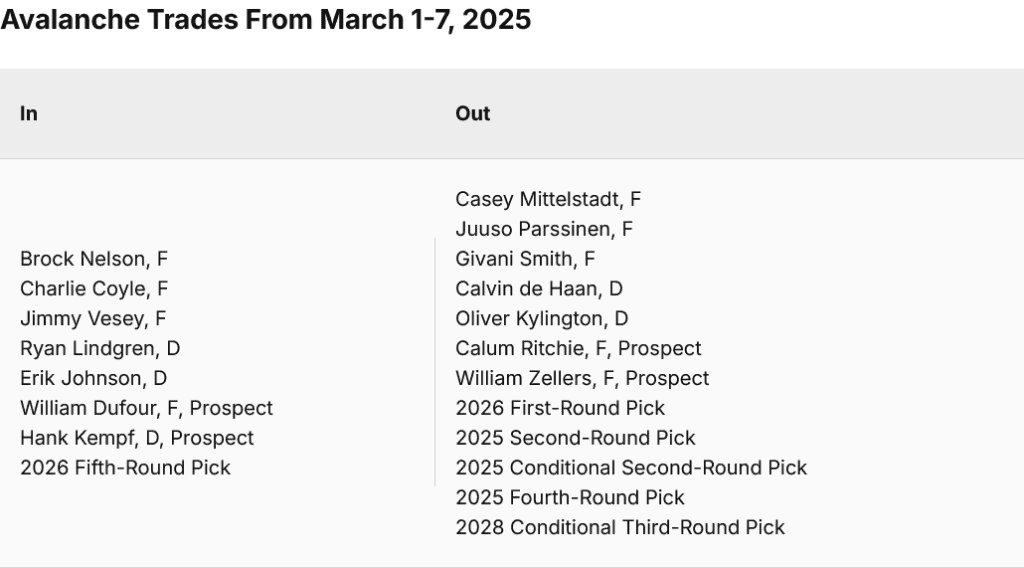
Task: Select the "Out" column header
Action: click(x=473, y=114)
